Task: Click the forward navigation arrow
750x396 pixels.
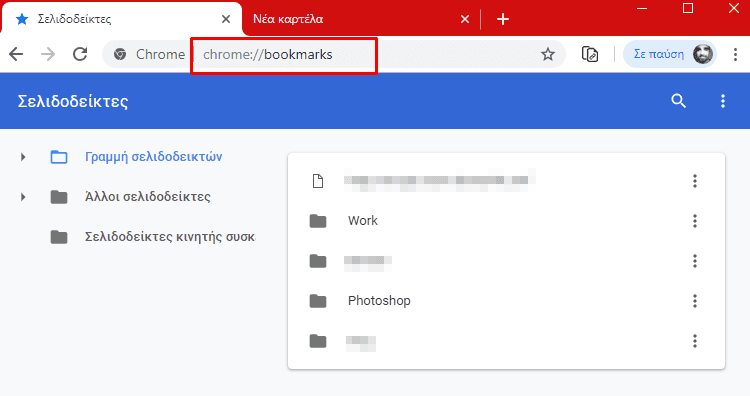Action: point(48,54)
